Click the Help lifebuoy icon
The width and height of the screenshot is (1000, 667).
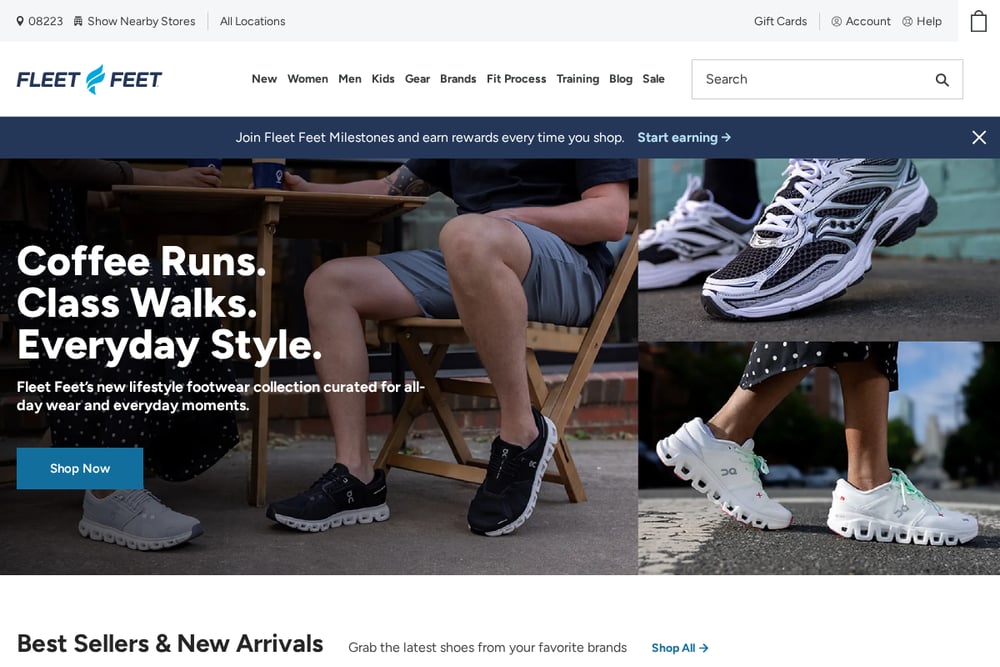point(907,21)
